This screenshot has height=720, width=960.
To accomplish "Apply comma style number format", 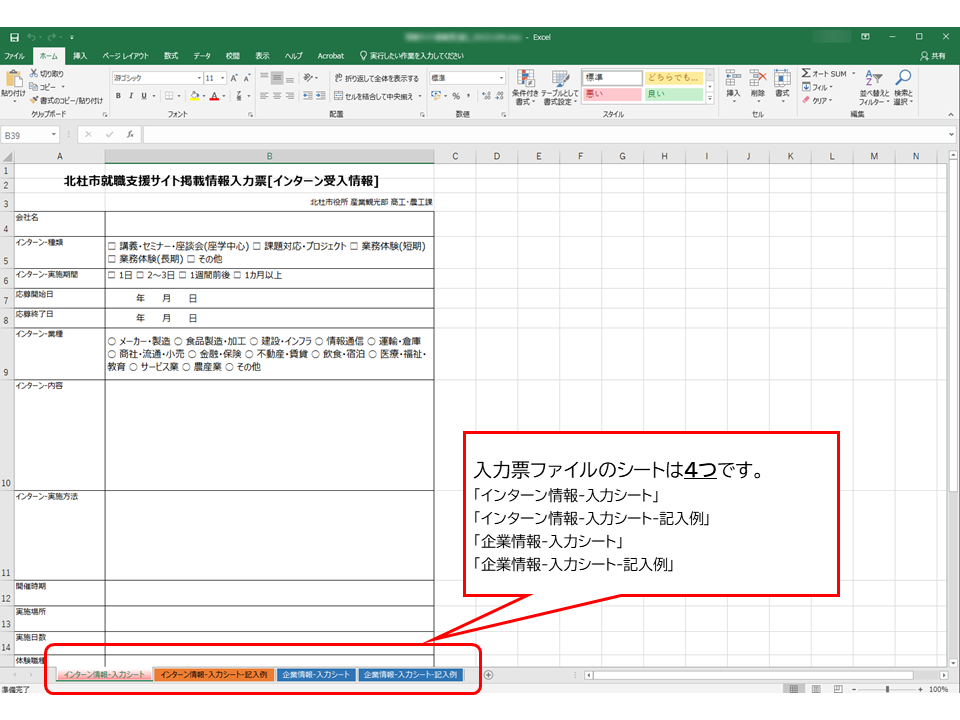I will [x=468, y=96].
